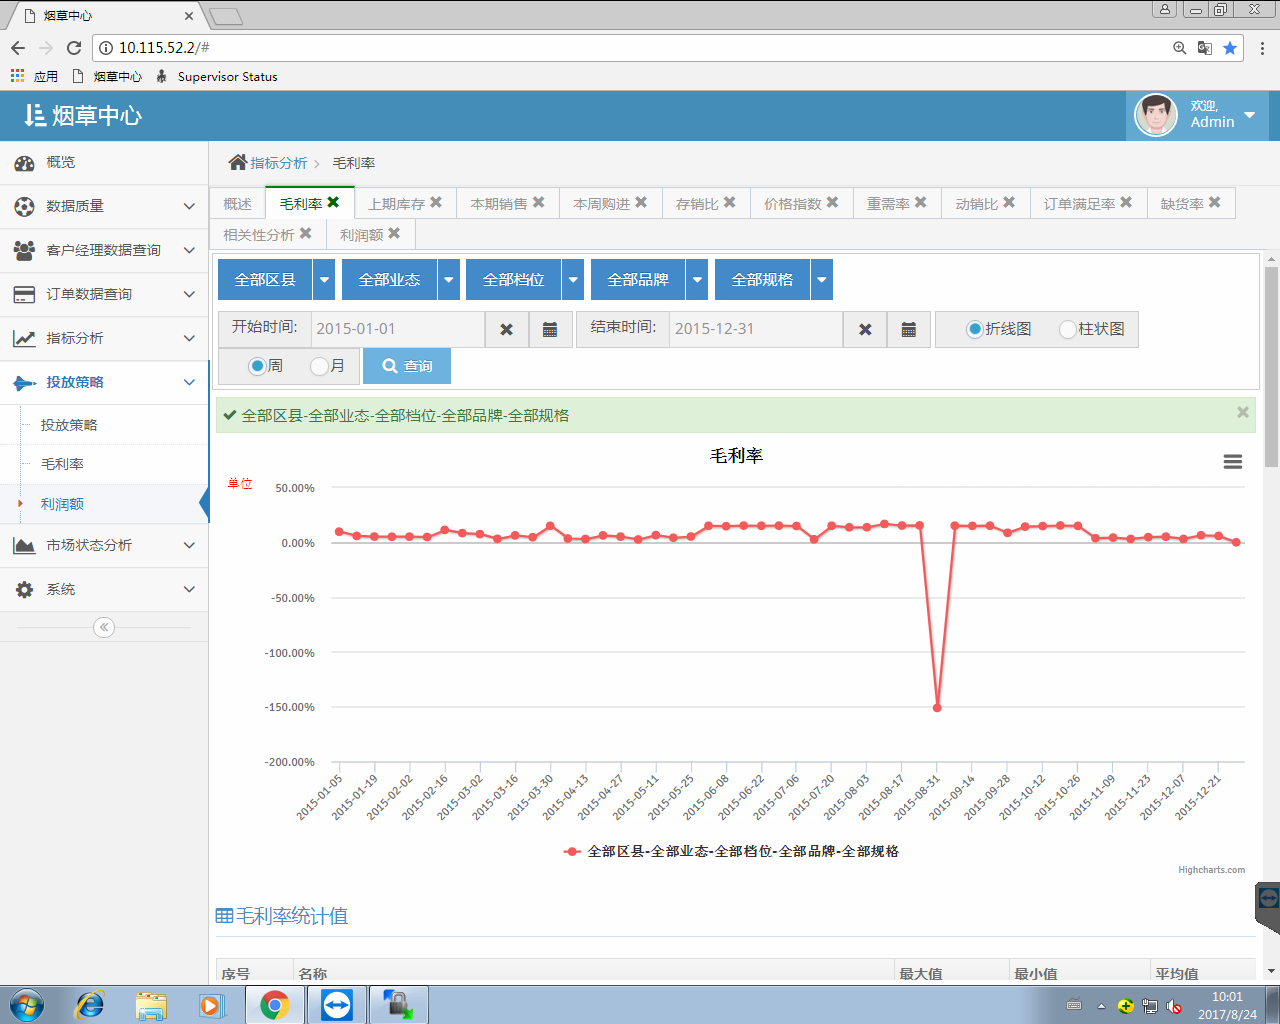The height and width of the screenshot is (1024, 1280).
Task: Select the 折线图 line chart option
Action: pos(974,329)
